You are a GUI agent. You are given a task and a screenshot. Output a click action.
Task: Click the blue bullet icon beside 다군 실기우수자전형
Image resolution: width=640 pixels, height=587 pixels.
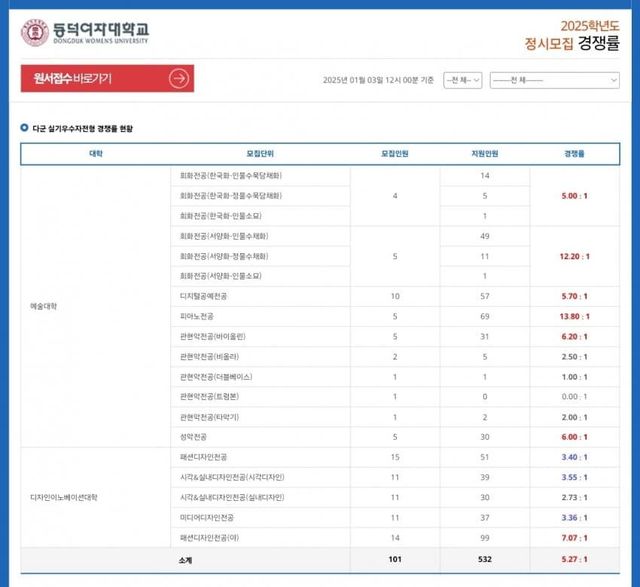coord(25,128)
